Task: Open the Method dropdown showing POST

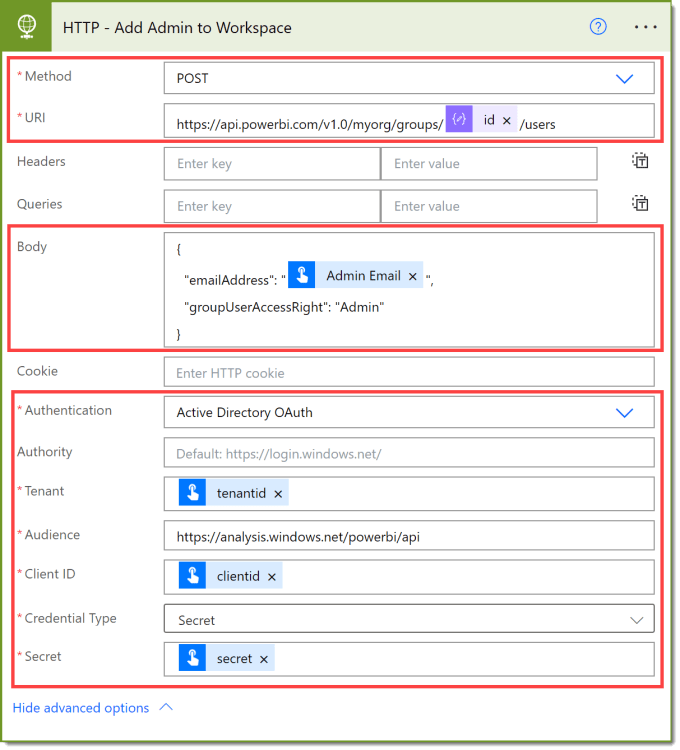Action: coord(409,78)
